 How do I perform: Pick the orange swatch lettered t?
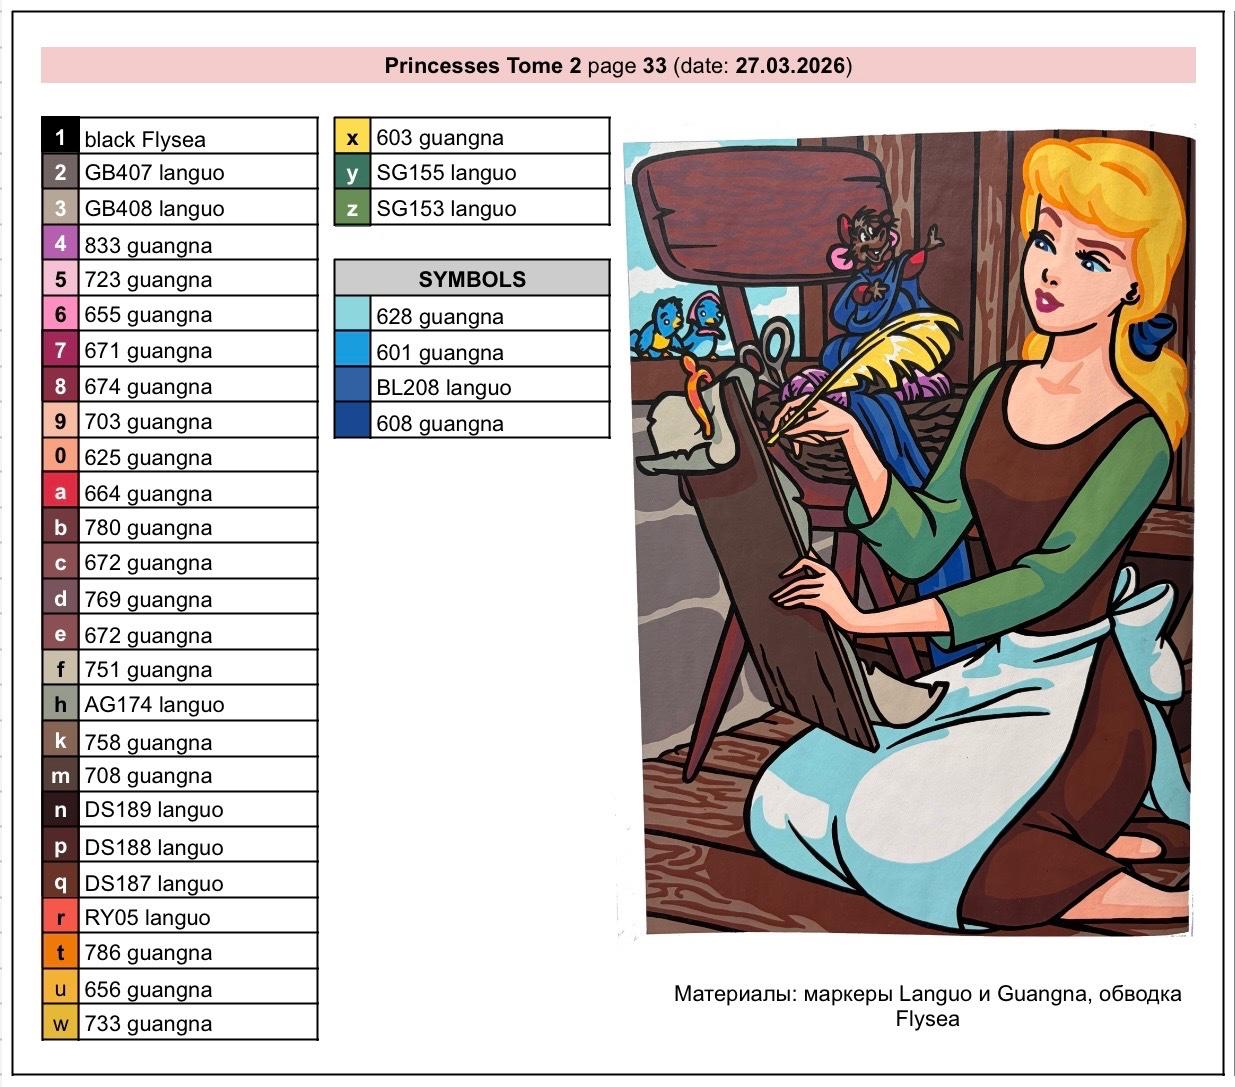point(60,952)
